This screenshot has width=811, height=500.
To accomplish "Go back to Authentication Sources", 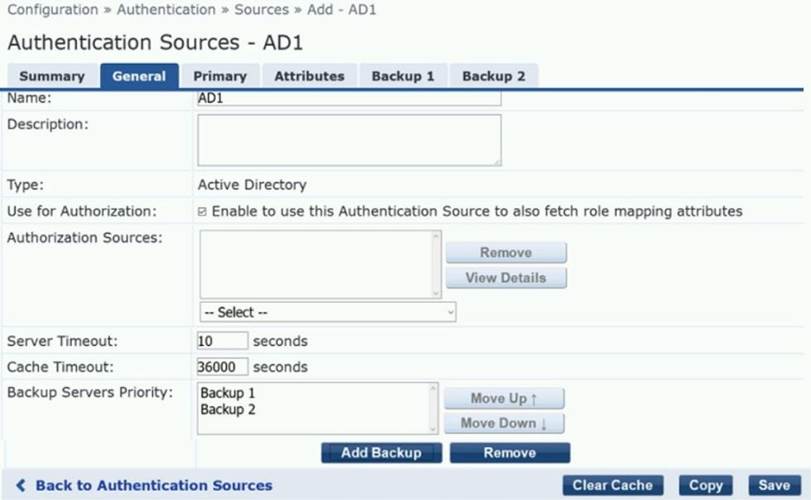I will point(144,485).
